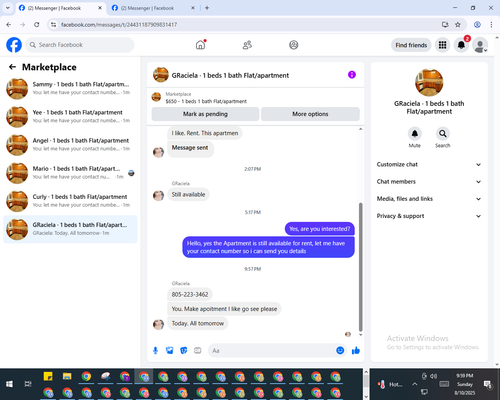Screen dimensions: 500x400
Task: Bookmark this page with the star
Action: click(x=458, y=25)
